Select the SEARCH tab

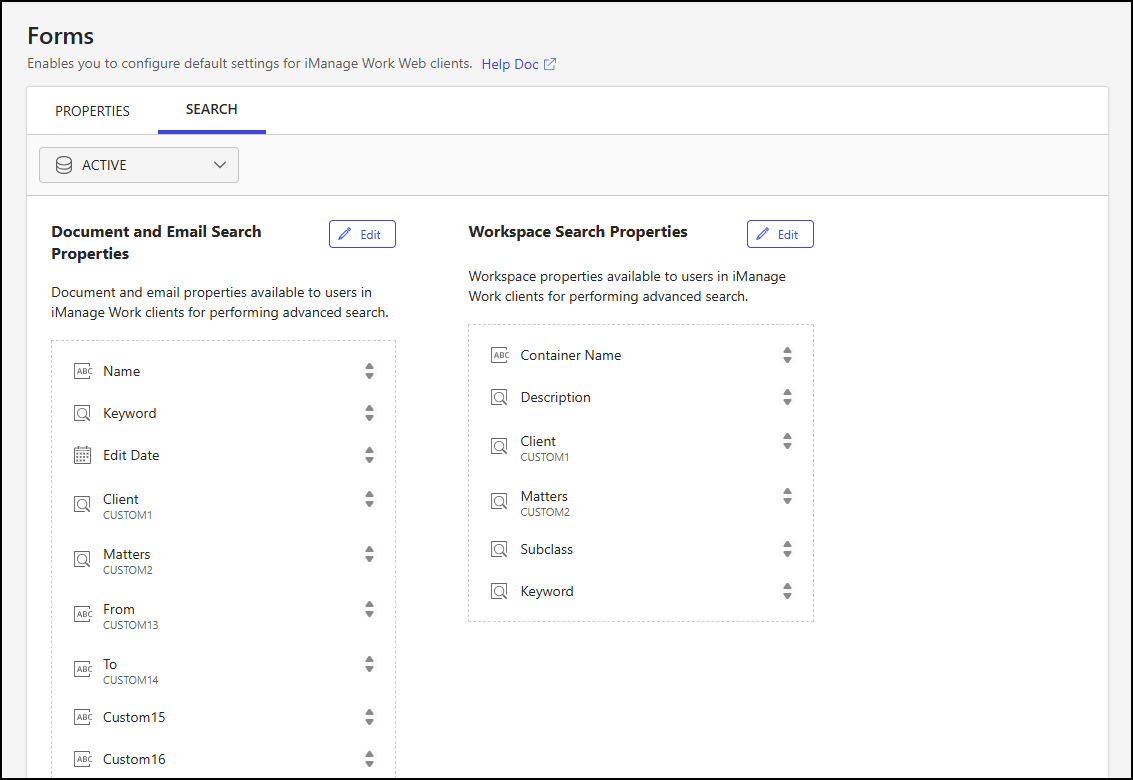pos(211,110)
